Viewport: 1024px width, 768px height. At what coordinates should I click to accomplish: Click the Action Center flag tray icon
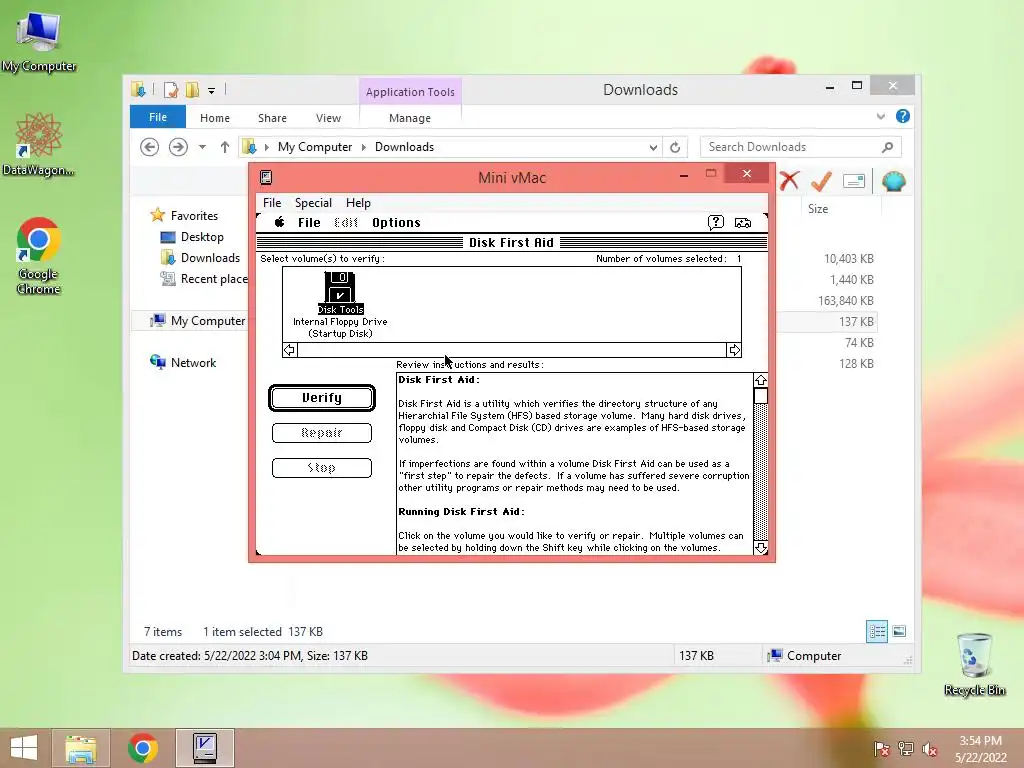point(882,749)
